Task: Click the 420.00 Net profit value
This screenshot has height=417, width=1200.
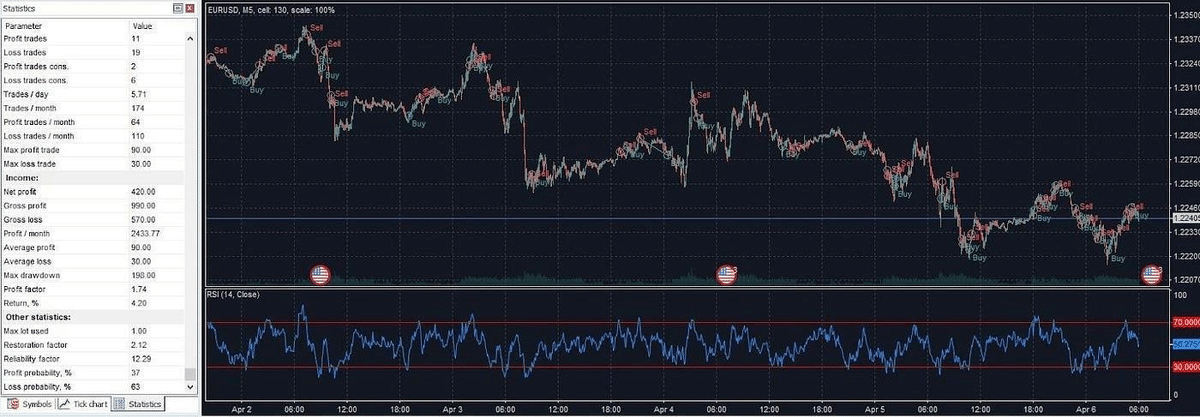Action: coord(143,191)
